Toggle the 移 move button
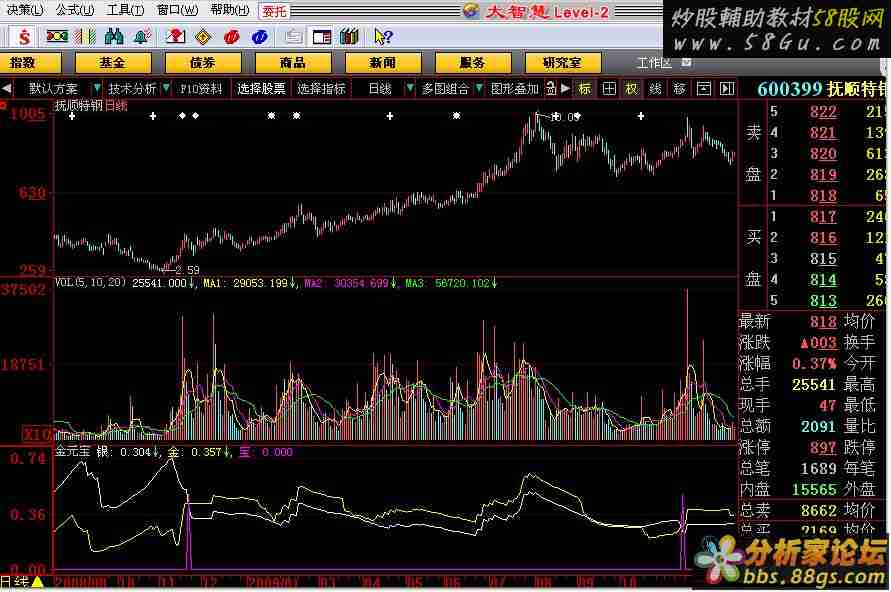 click(680, 89)
